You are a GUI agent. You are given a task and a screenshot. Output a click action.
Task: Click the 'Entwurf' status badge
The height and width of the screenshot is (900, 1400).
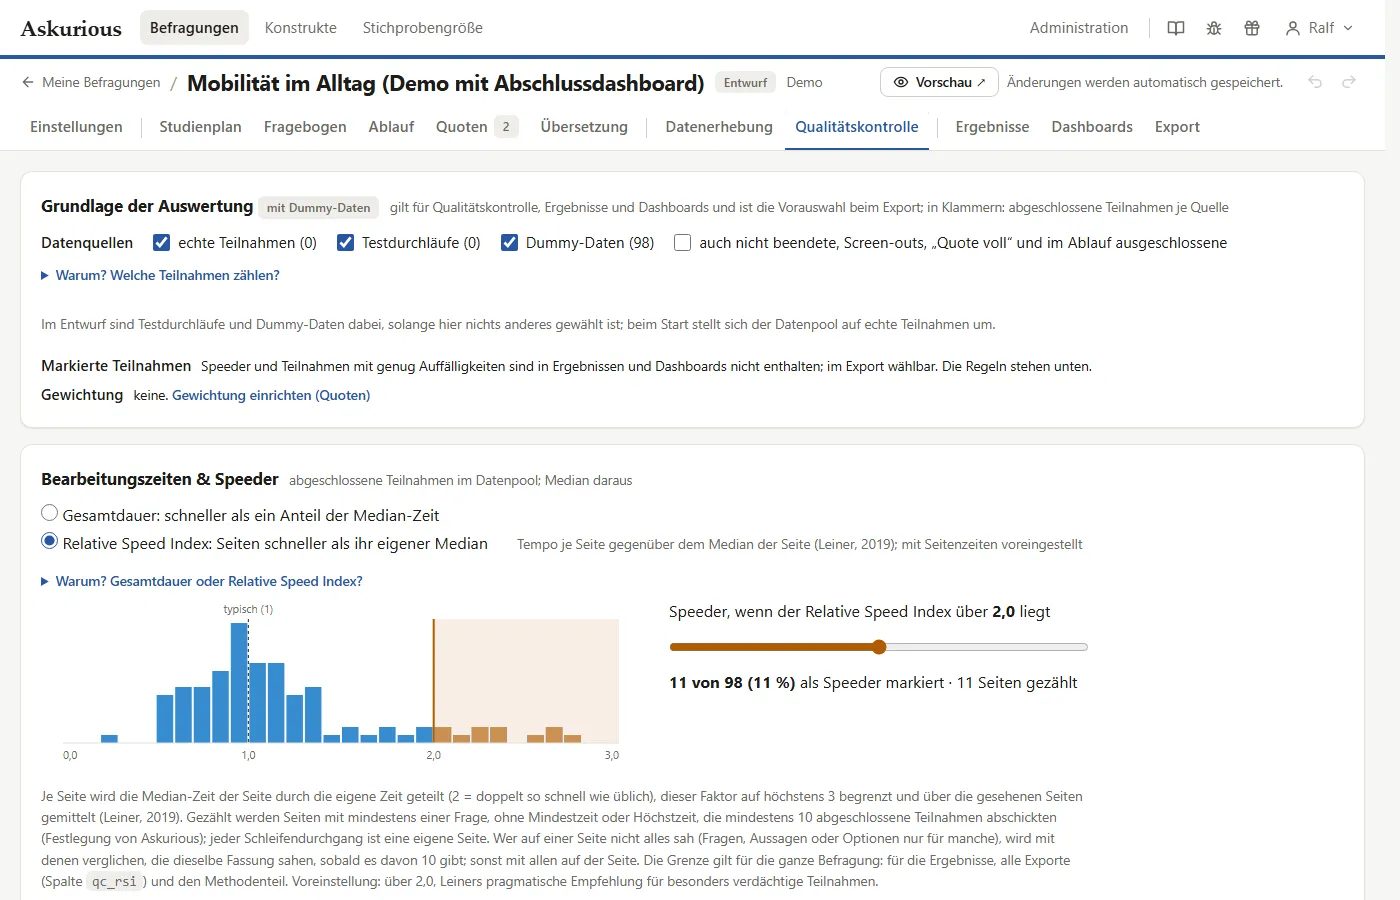[745, 82]
